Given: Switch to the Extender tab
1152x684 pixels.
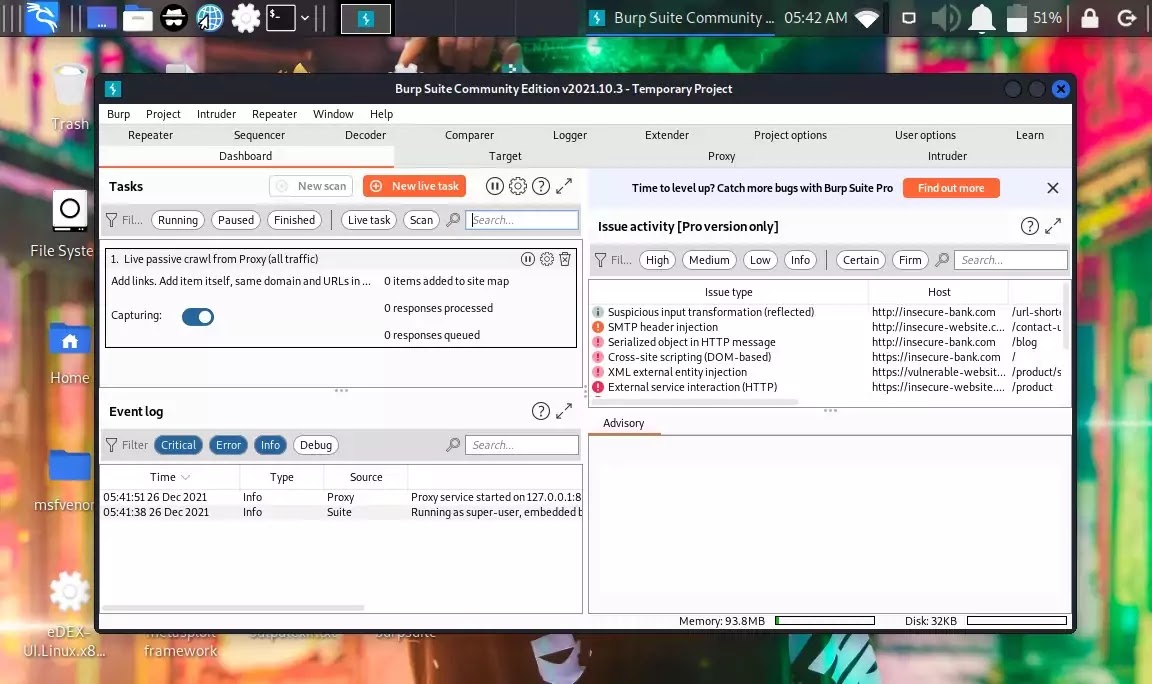Looking at the screenshot, I should pyautogui.click(x=666, y=135).
